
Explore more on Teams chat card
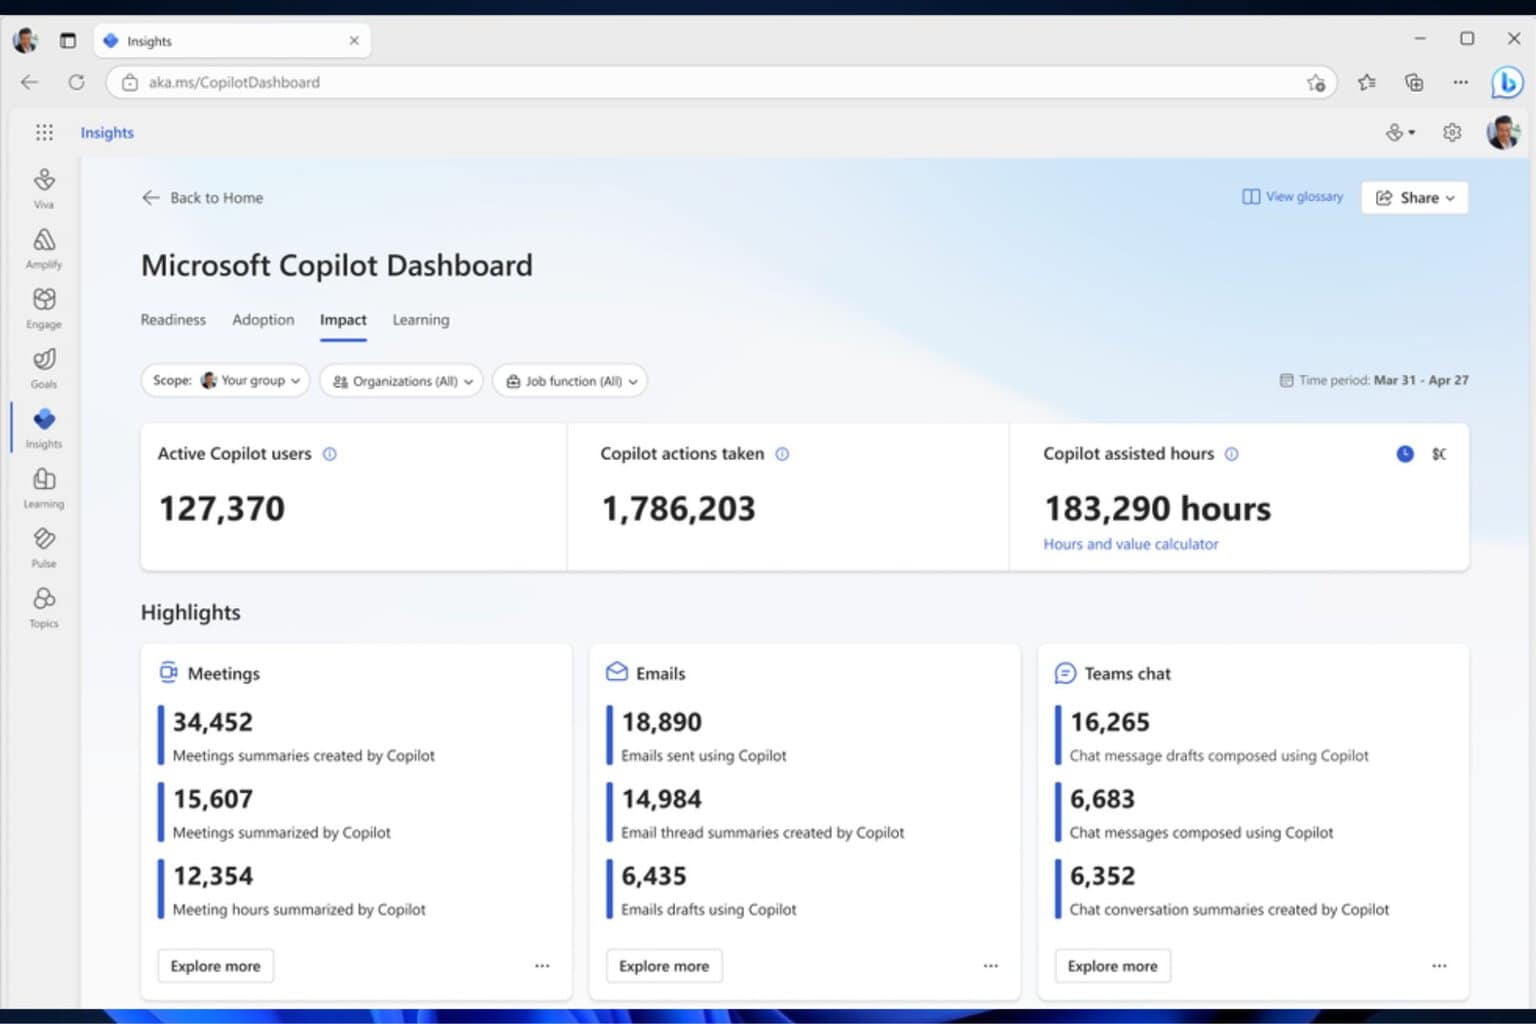point(1112,966)
